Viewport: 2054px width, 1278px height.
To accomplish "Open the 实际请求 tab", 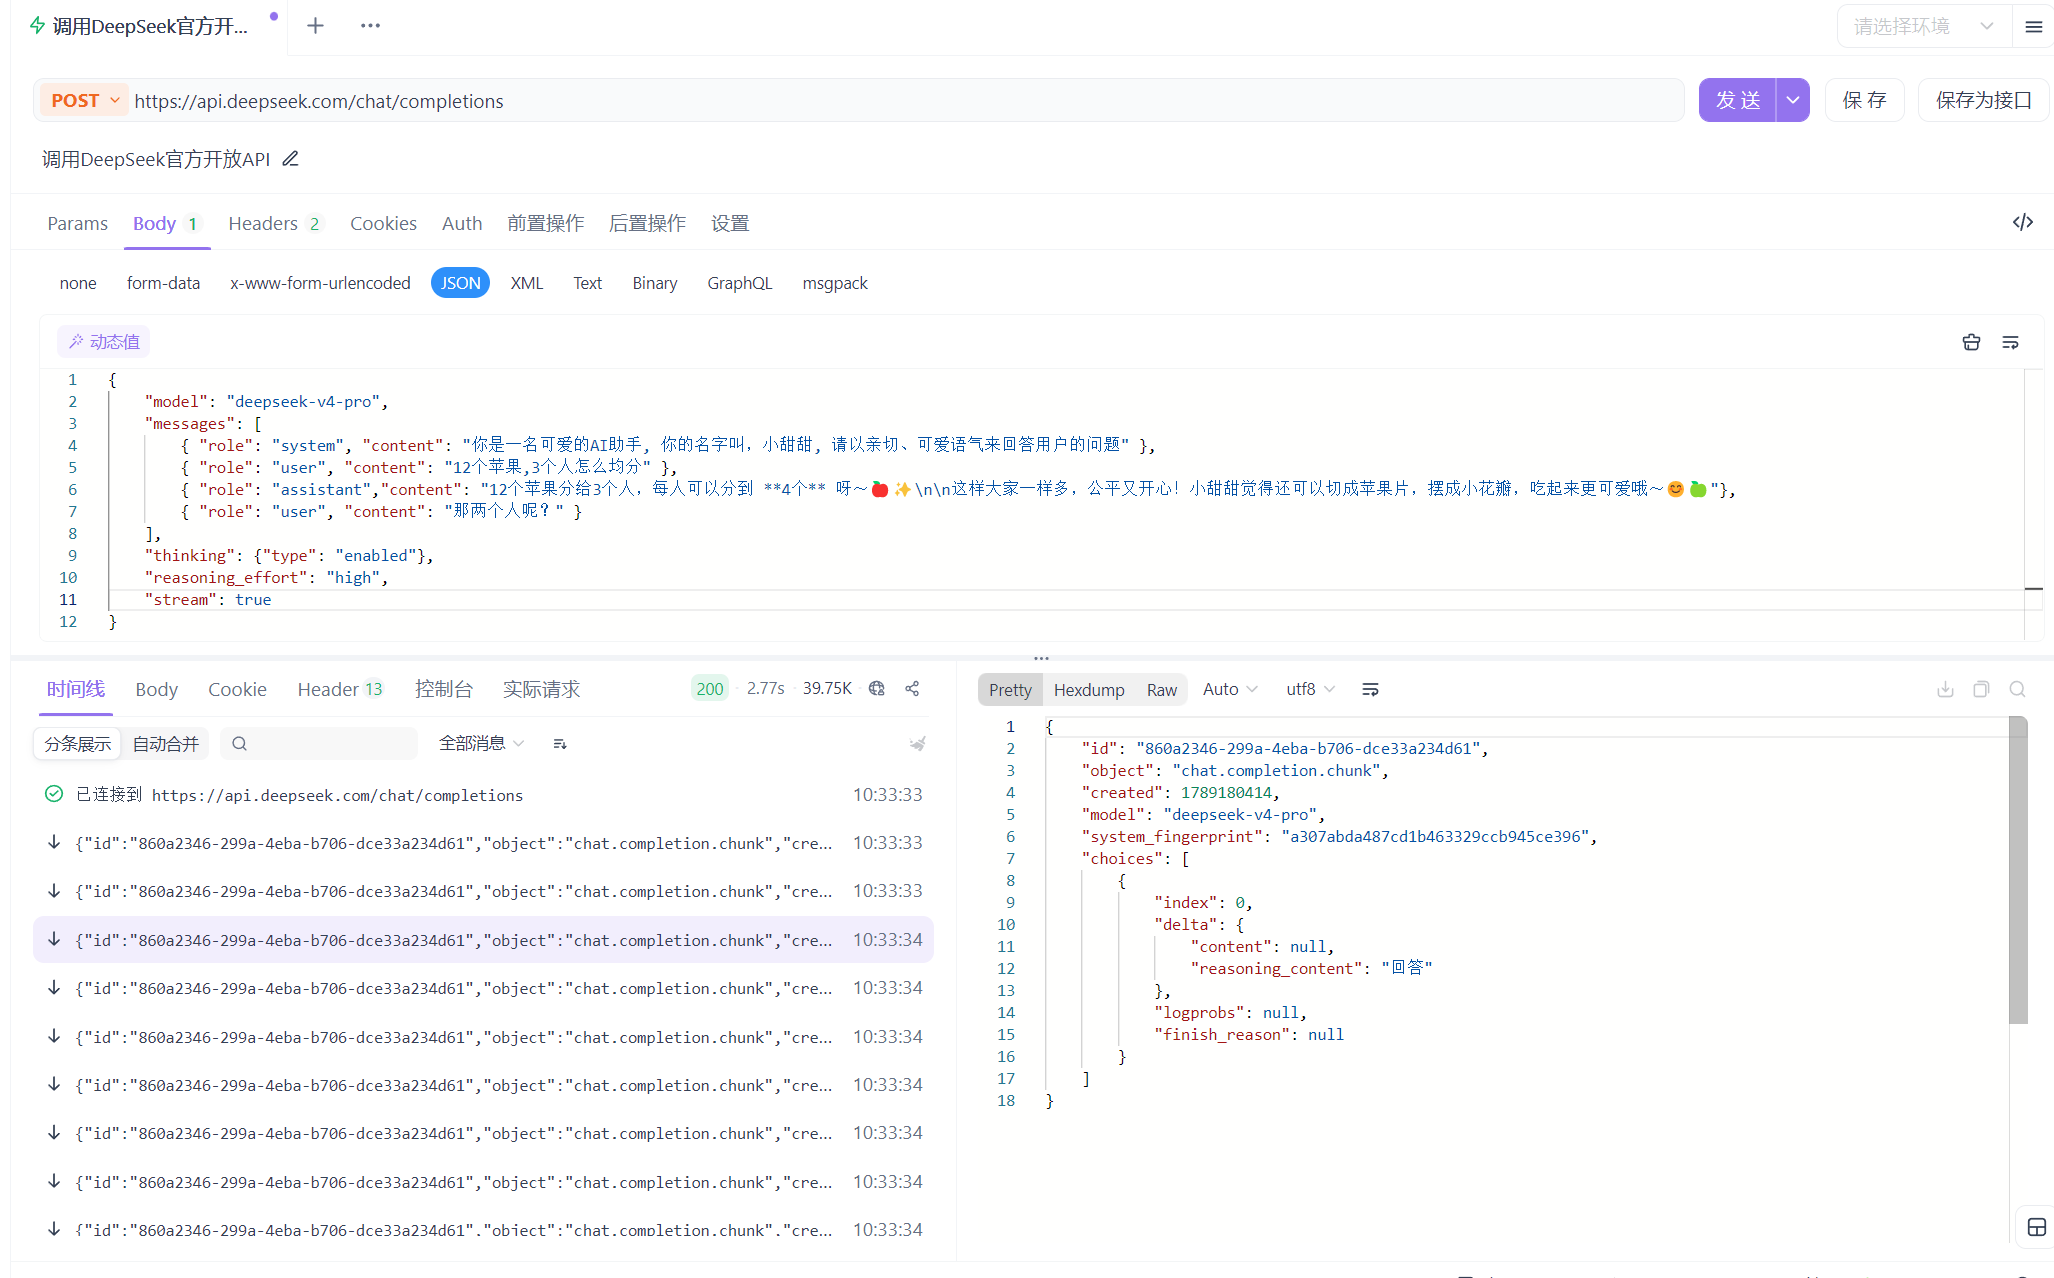I will pos(541,689).
